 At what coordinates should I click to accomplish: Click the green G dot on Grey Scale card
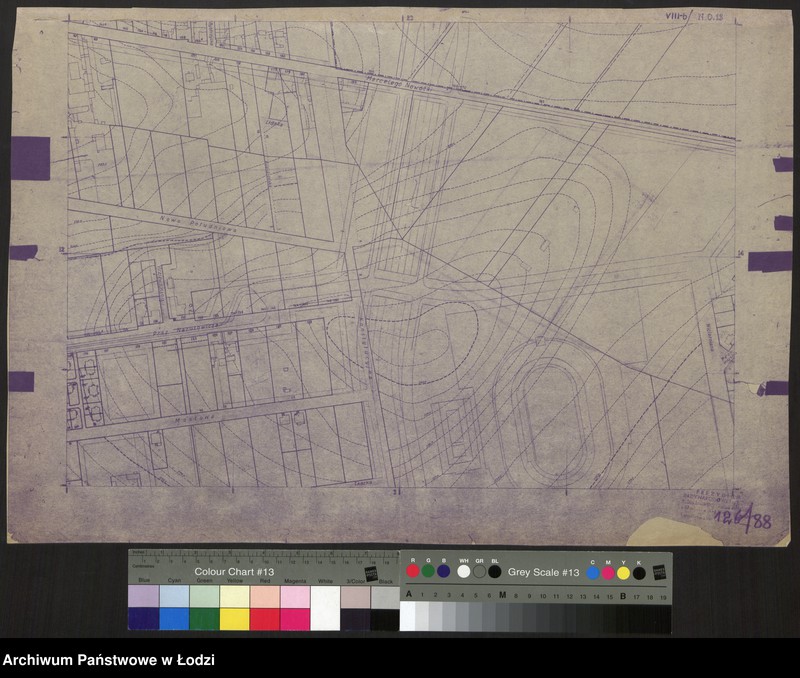coord(428,571)
